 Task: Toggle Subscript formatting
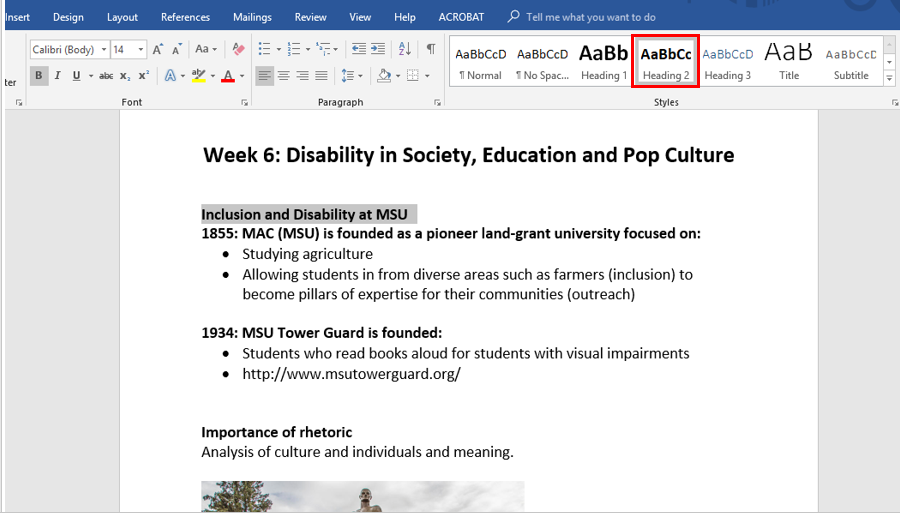(125, 75)
